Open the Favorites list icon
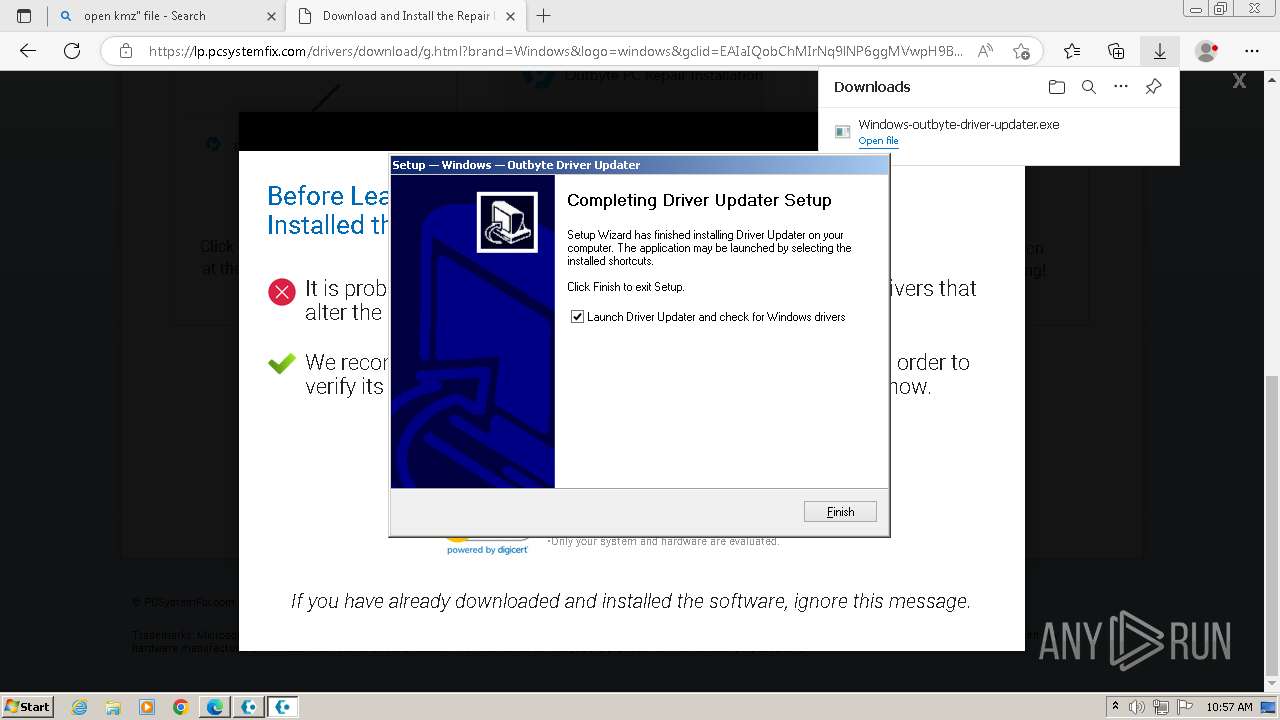The width and height of the screenshot is (1280, 720). click(x=1072, y=51)
